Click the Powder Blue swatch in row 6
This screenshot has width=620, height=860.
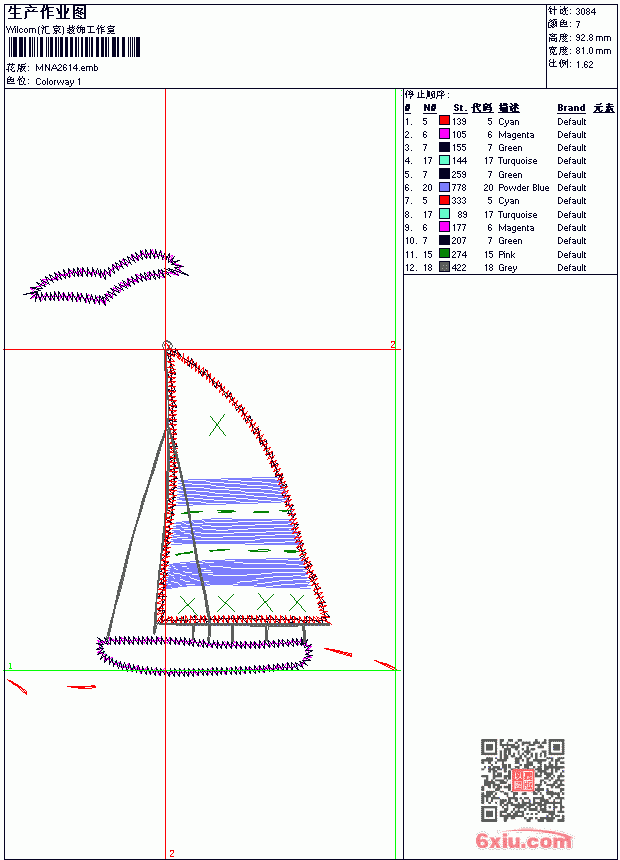(x=444, y=188)
